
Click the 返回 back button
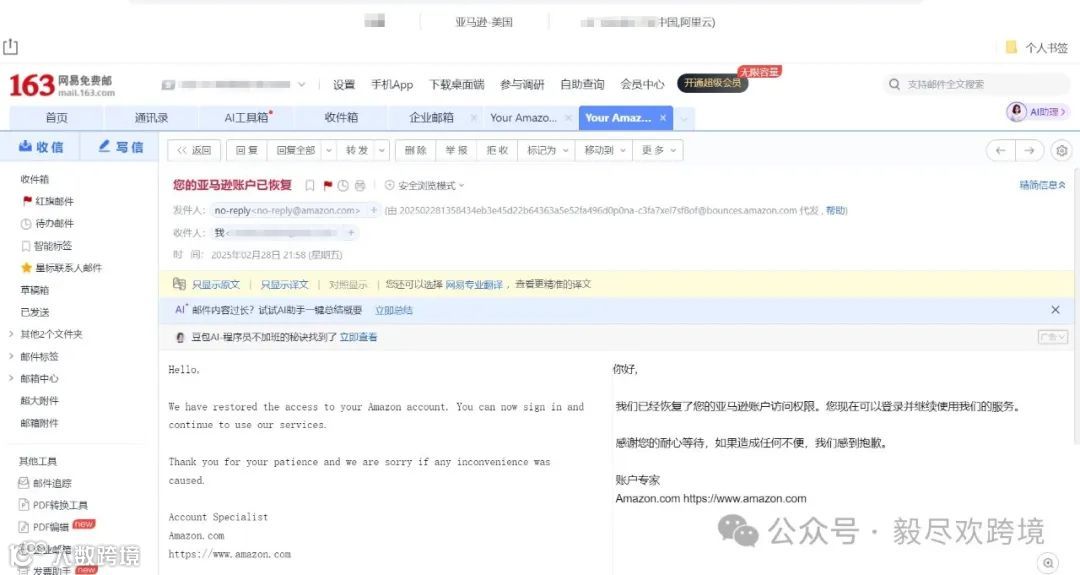[x=194, y=150]
